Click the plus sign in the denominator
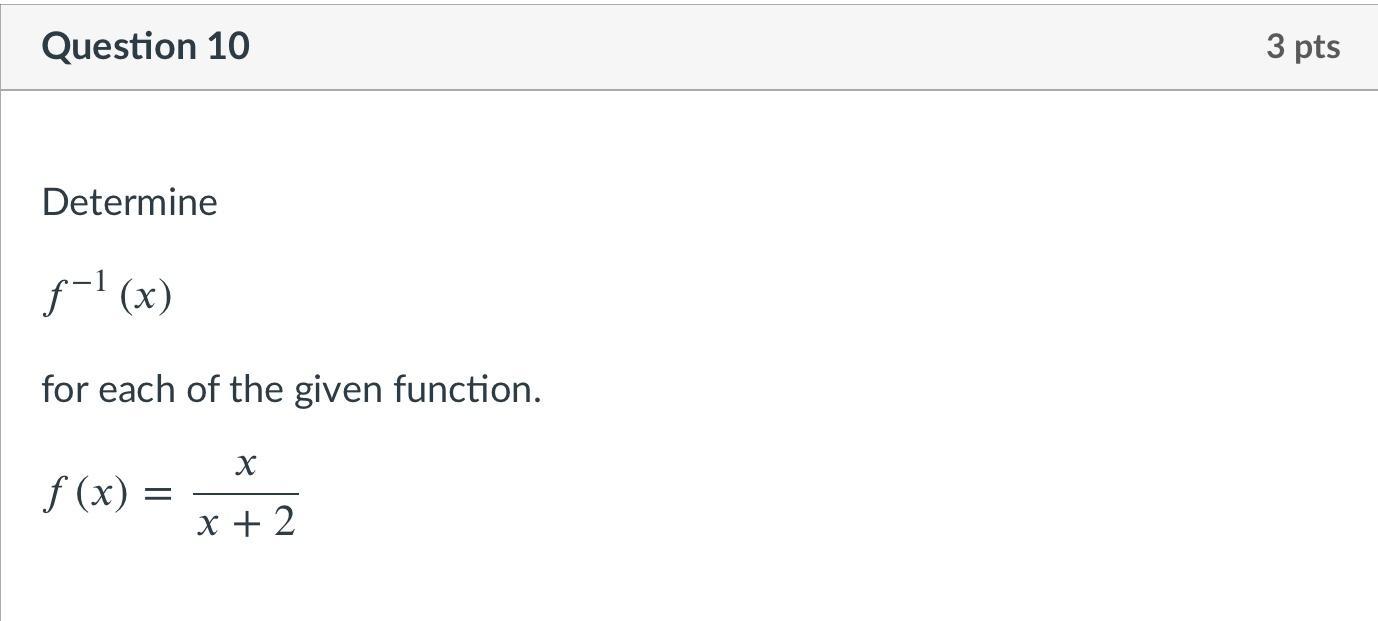This screenshot has height=621, width=1378. (x=245, y=522)
